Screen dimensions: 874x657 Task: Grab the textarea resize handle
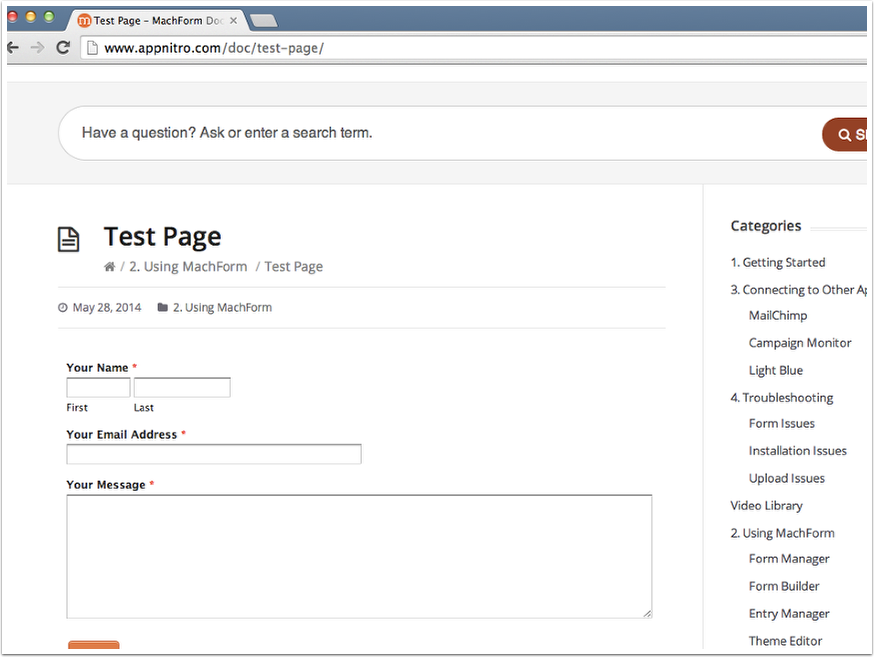tap(647, 614)
